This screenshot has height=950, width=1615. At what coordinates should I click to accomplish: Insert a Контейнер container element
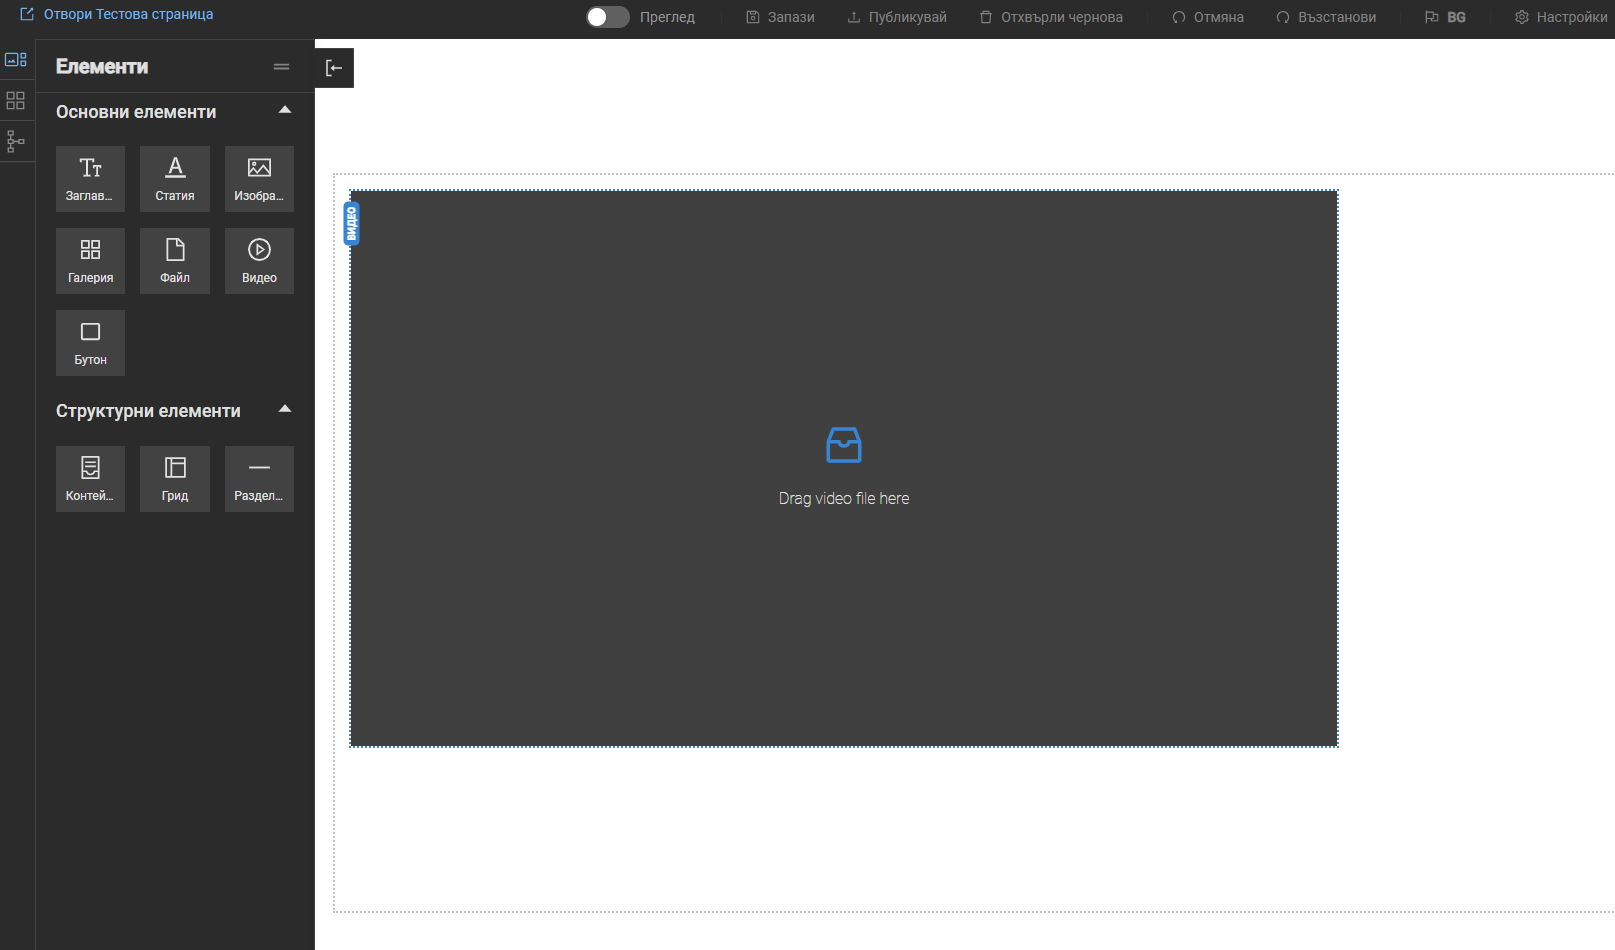[90, 478]
